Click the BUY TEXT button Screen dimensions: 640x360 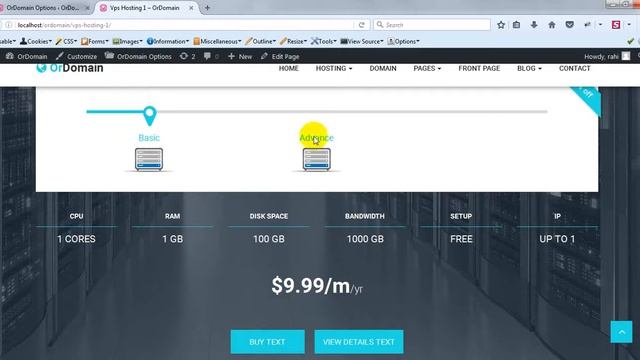[x=267, y=342]
